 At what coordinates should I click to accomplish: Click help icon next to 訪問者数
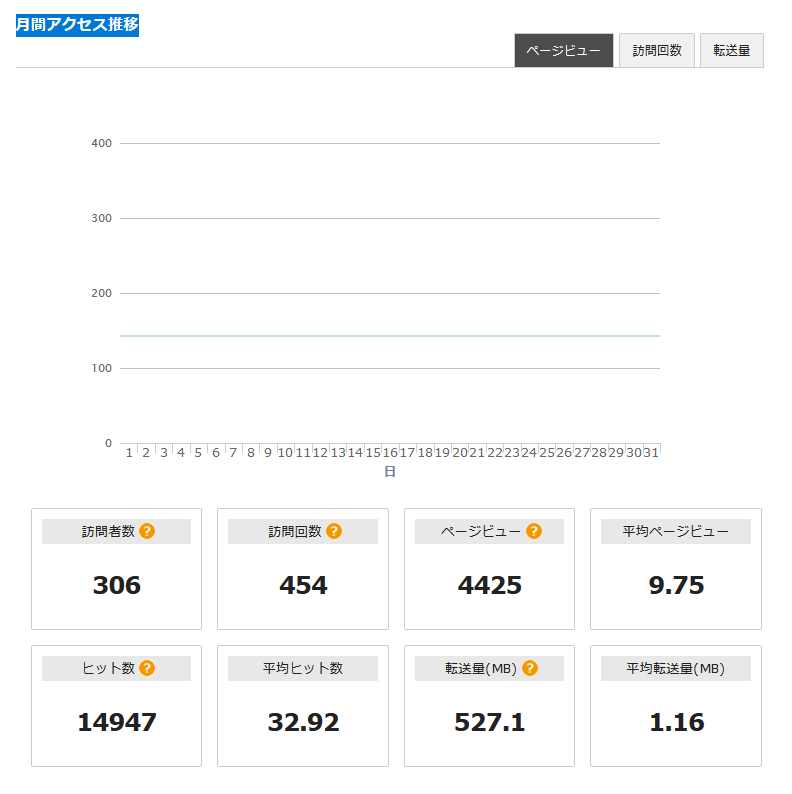147,531
